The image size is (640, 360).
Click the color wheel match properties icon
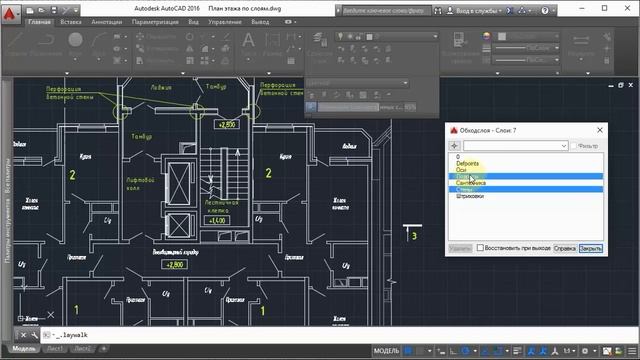click(486, 37)
